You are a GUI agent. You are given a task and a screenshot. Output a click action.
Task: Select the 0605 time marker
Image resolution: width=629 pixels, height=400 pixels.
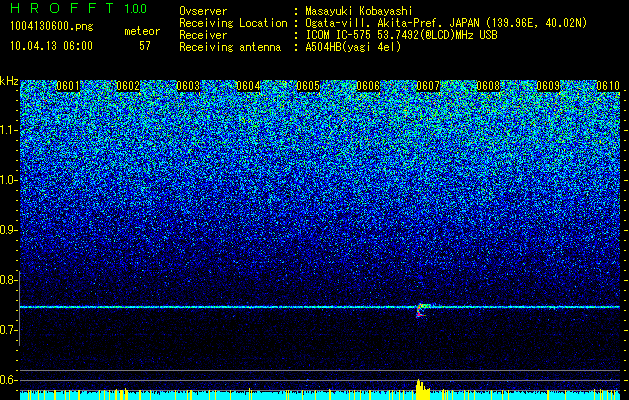308,86
